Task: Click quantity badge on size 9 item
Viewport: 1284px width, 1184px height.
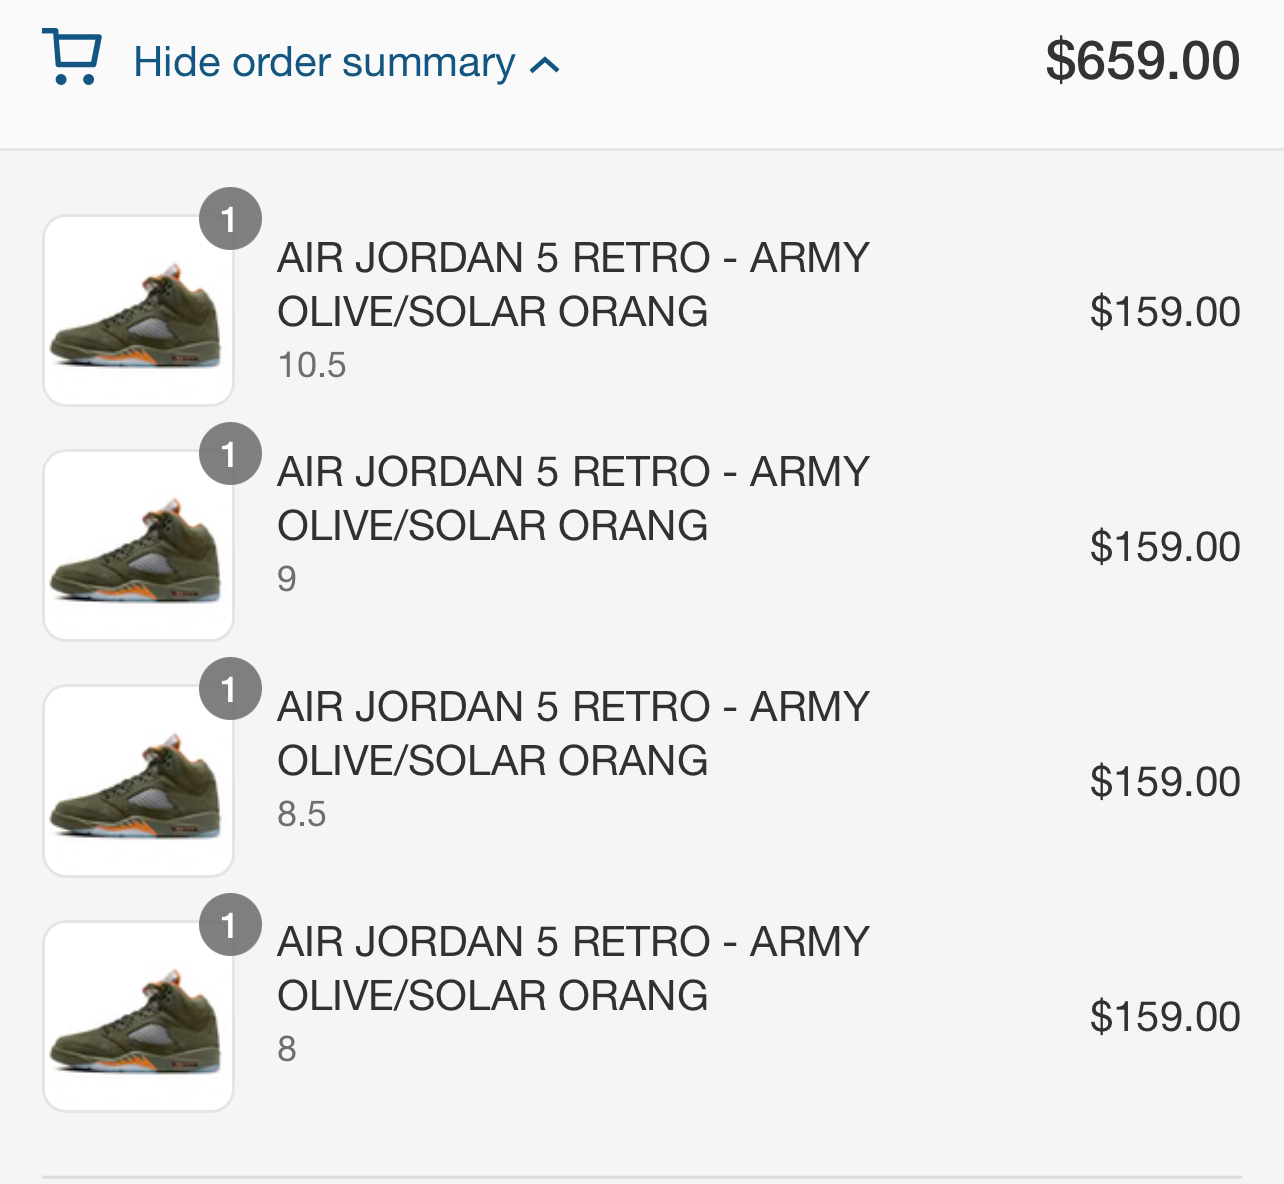Action: tap(230, 454)
